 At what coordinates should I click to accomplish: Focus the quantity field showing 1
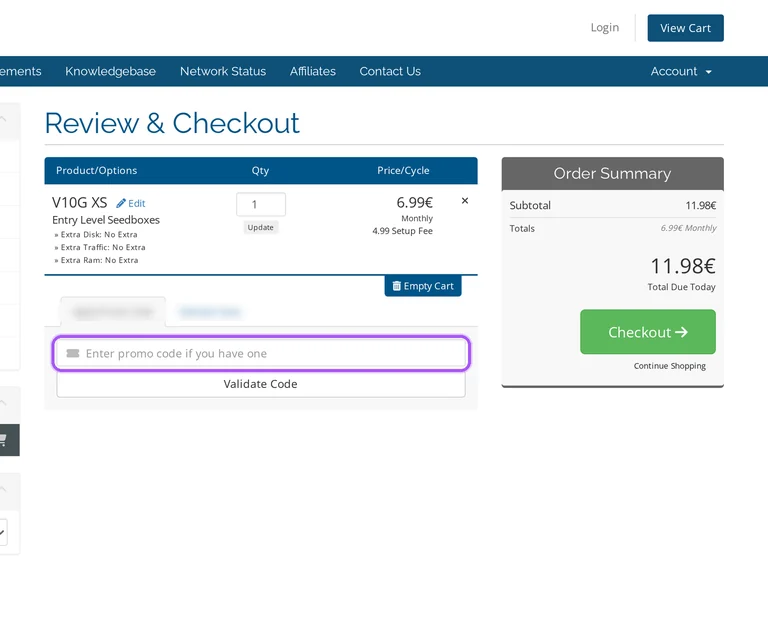(x=261, y=204)
